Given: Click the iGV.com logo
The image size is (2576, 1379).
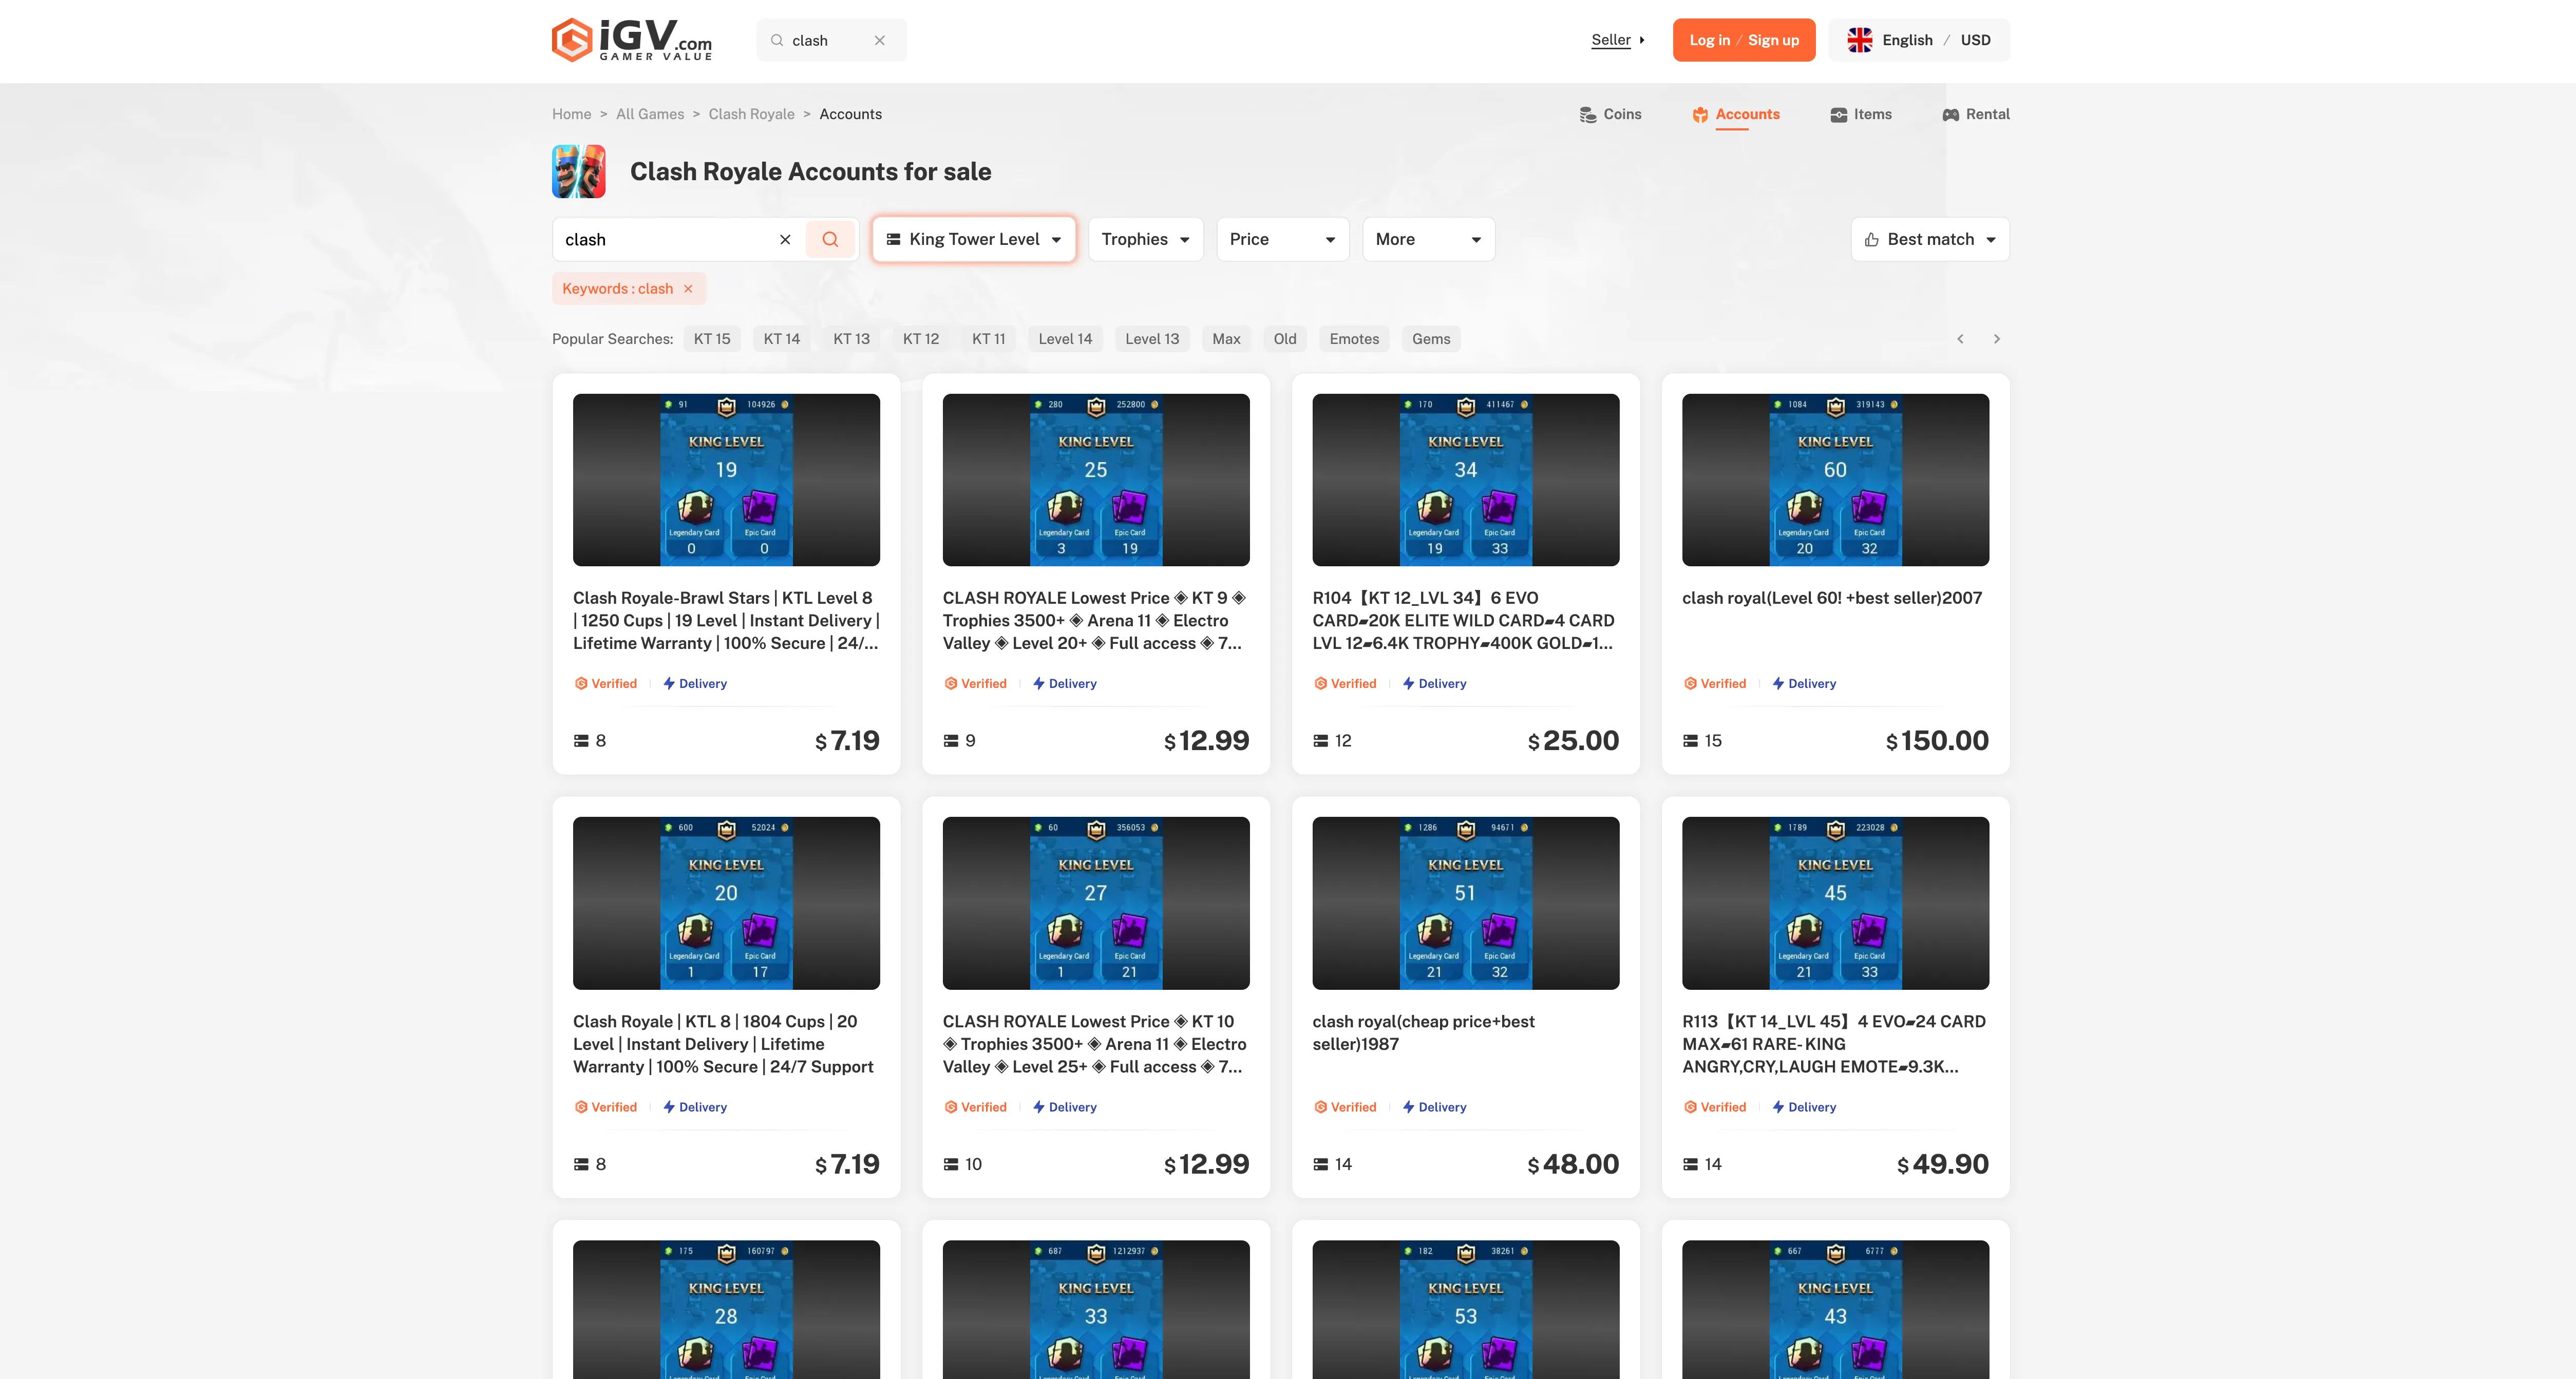Looking at the screenshot, I should [x=632, y=40].
